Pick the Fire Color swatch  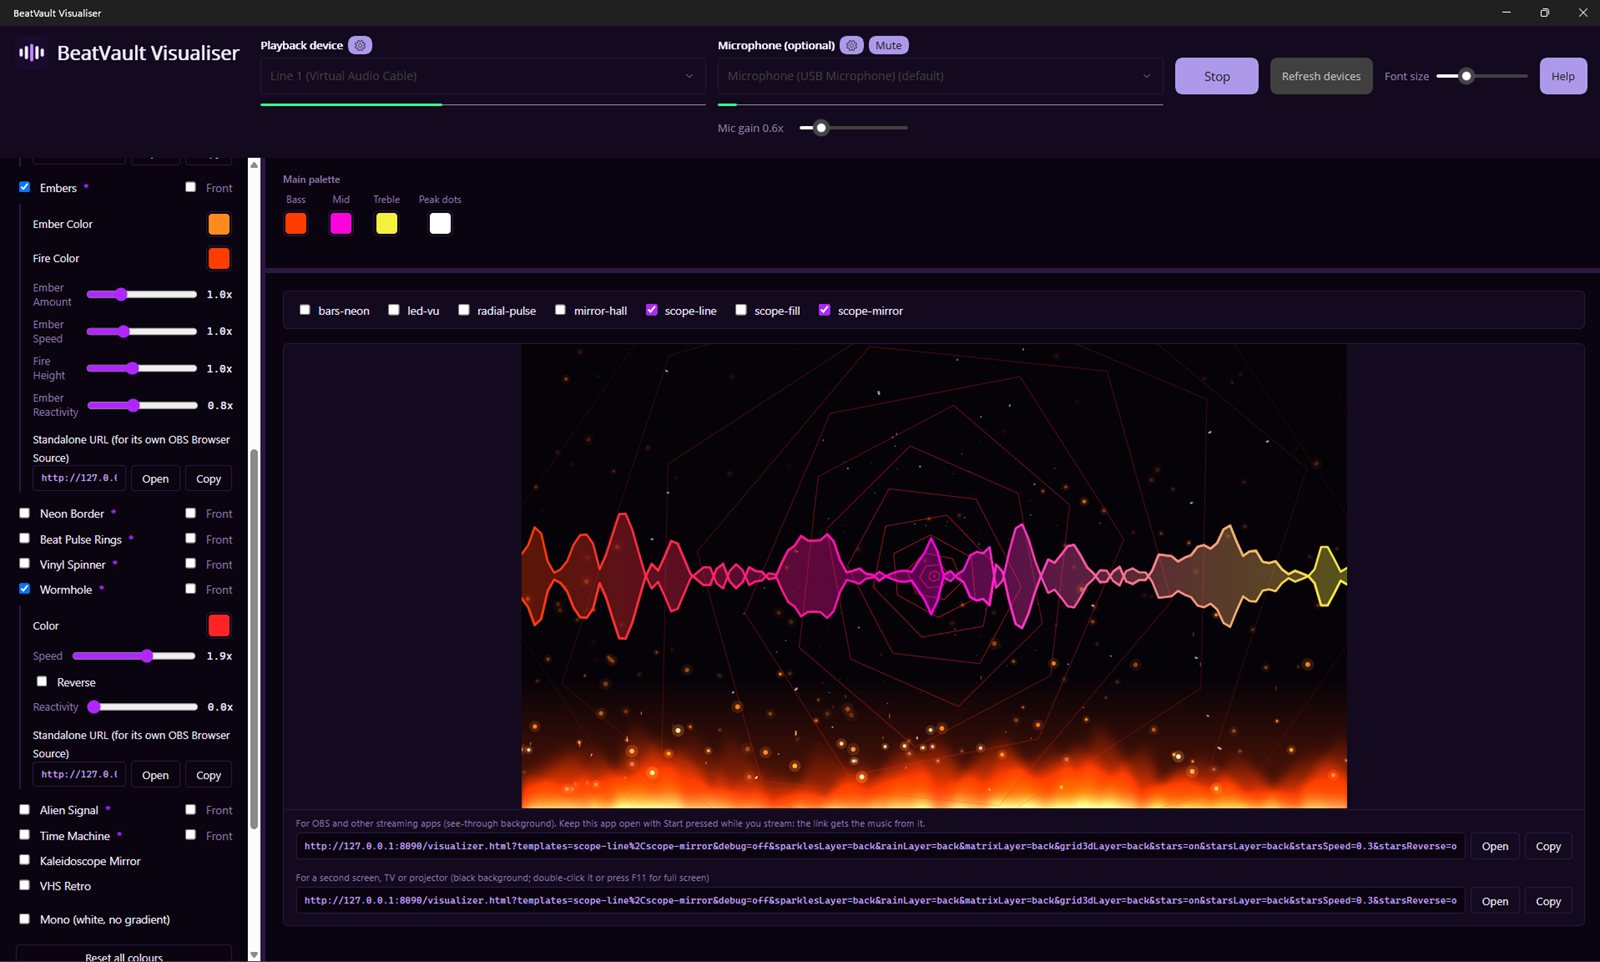coord(219,258)
